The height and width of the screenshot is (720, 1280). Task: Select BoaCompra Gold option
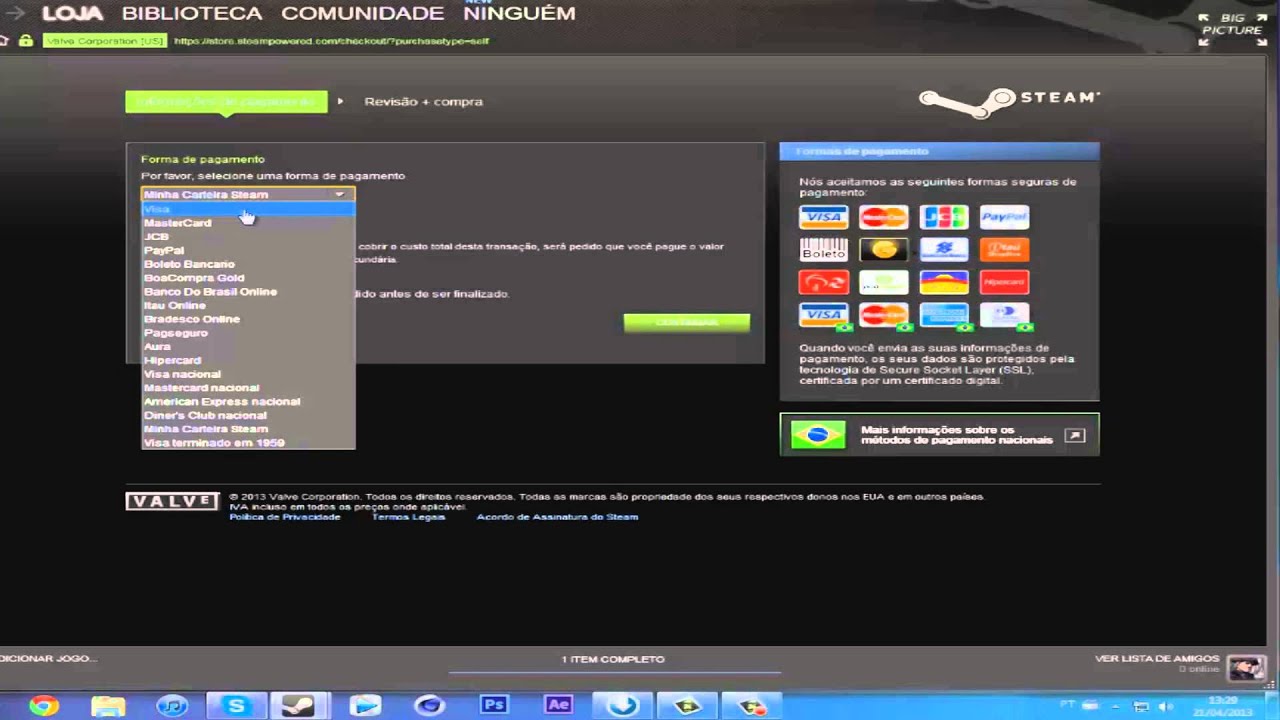click(x=248, y=278)
